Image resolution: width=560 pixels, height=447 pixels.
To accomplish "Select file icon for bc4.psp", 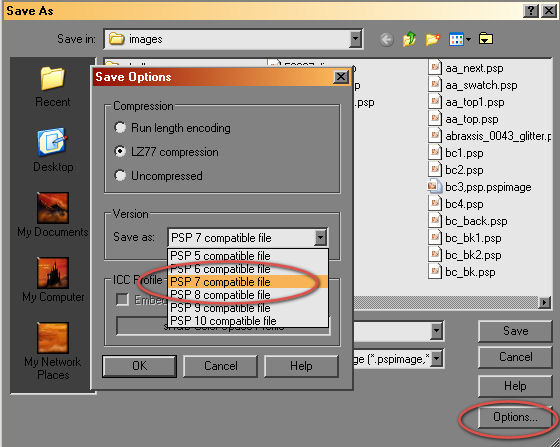I will coord(435,204).
